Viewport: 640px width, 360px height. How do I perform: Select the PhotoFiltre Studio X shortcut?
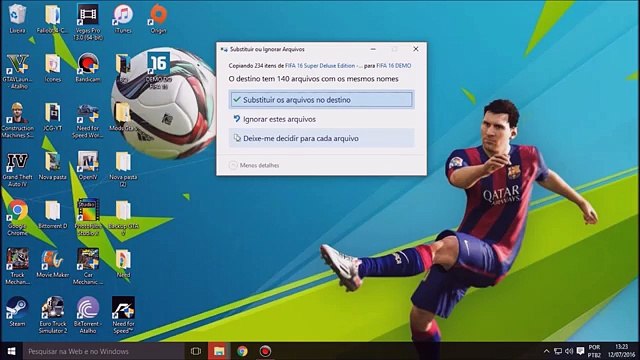coord(88,218)
